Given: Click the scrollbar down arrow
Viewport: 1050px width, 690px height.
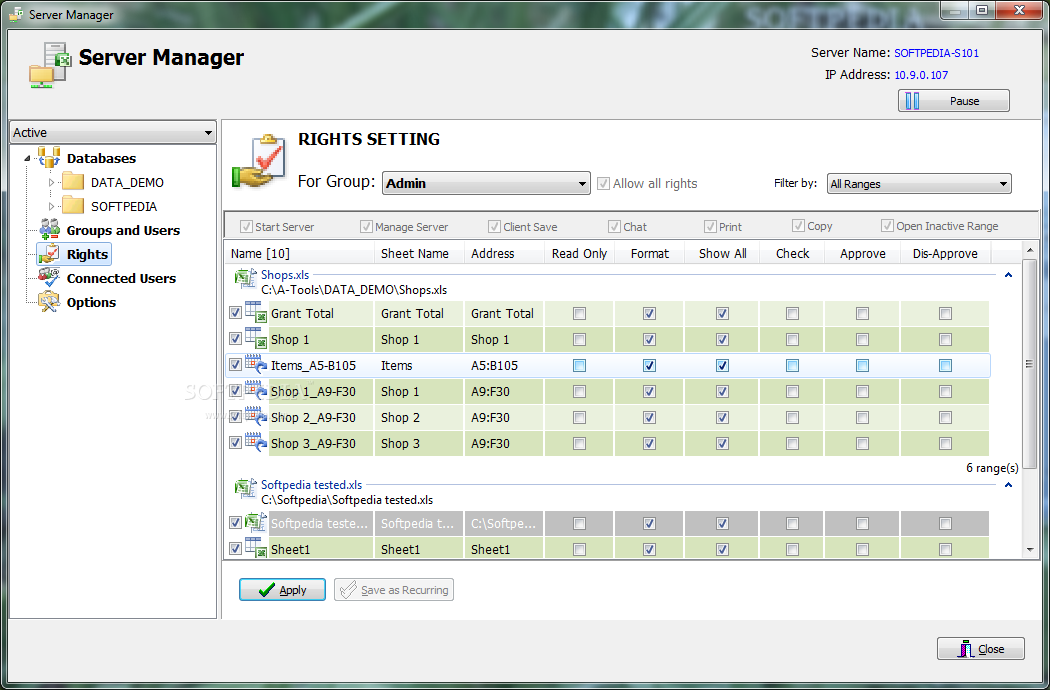Looking at the screenshot, I should coord(1030,549).
